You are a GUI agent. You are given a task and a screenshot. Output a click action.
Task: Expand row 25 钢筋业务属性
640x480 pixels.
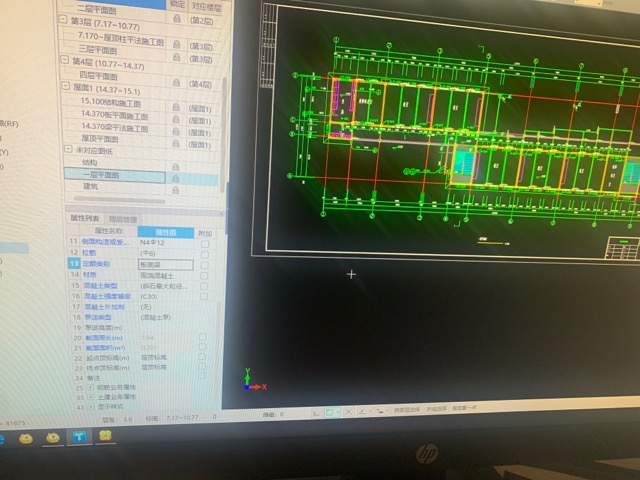pos(91,387)
